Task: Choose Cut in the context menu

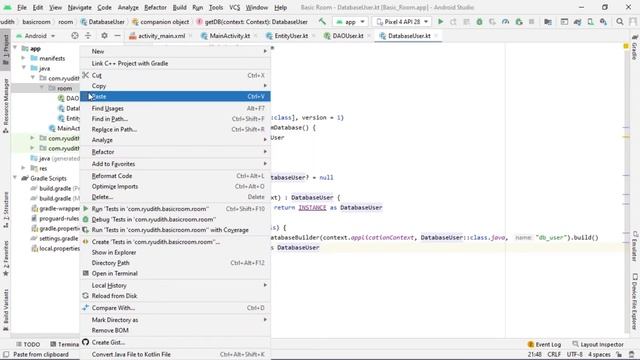Action: tap(175, 75)
